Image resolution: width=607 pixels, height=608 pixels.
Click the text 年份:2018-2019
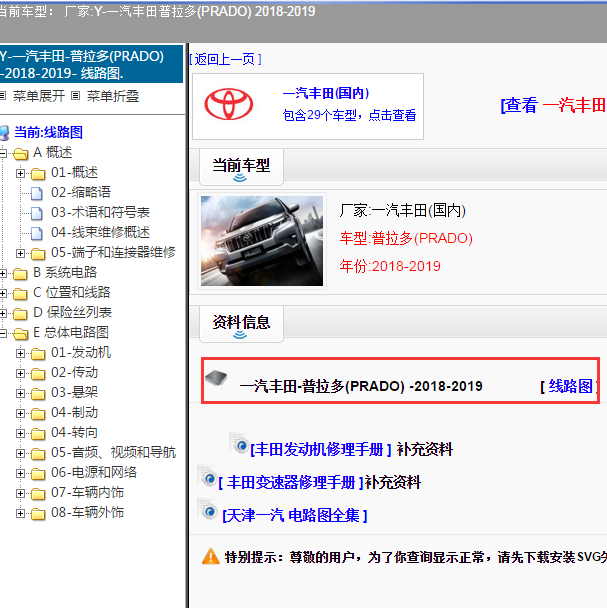coord(390,266)
